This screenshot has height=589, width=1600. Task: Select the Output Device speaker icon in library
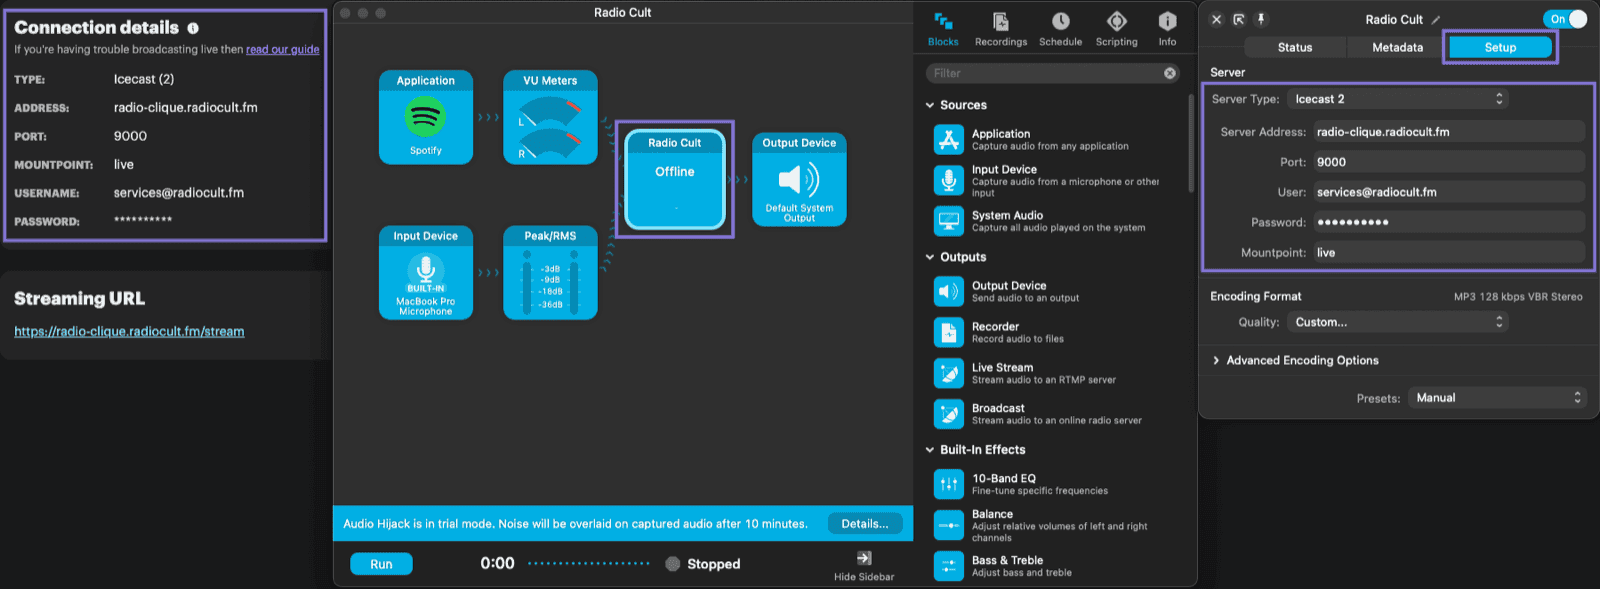point(948,291)
